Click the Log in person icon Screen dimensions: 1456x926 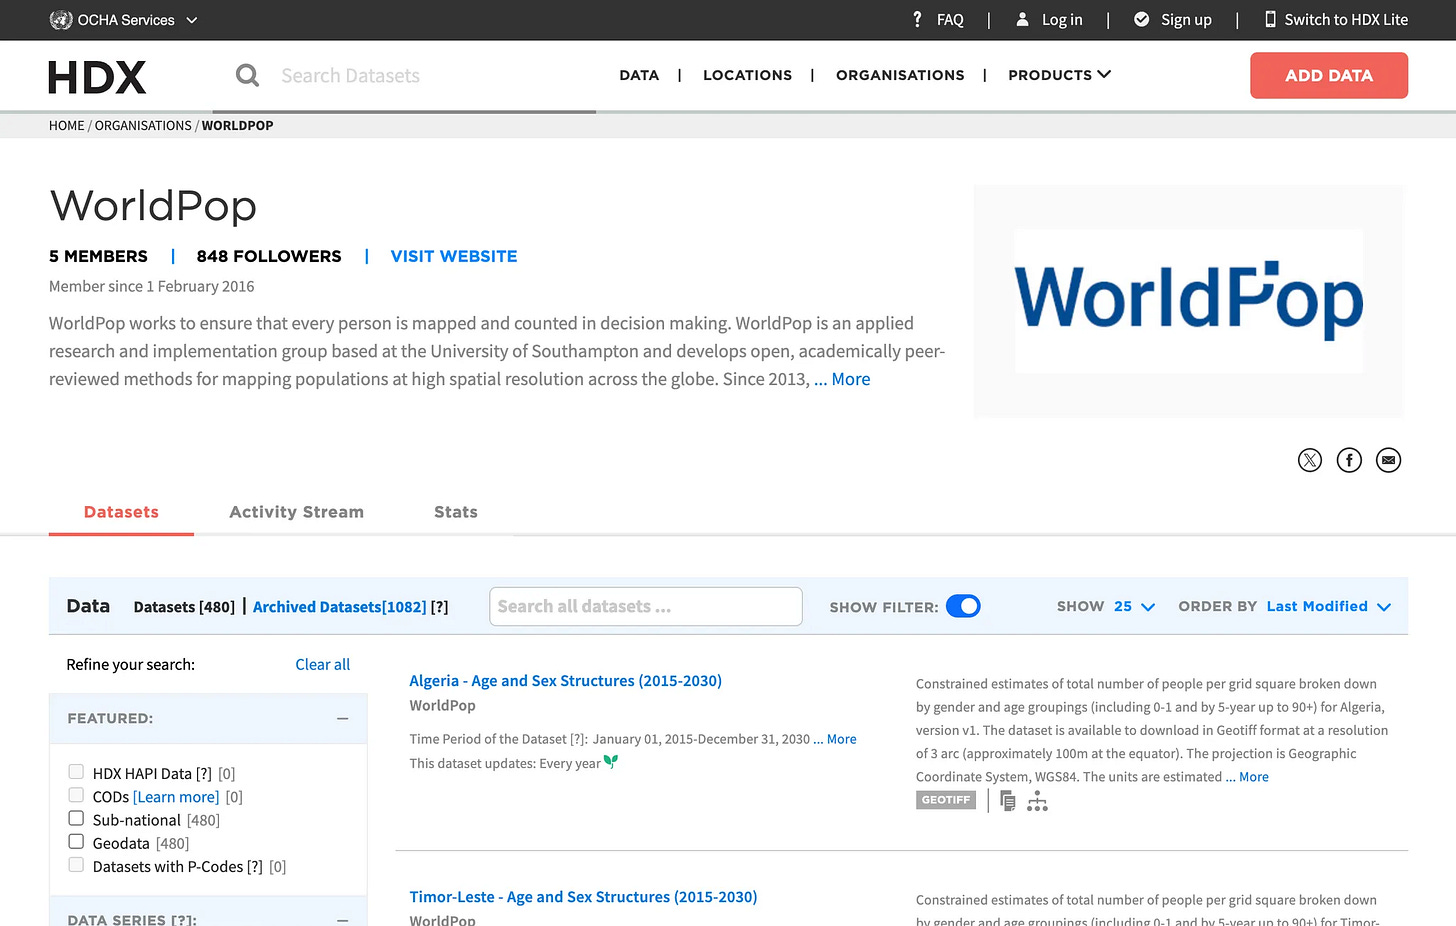(x=1022, y=19)
